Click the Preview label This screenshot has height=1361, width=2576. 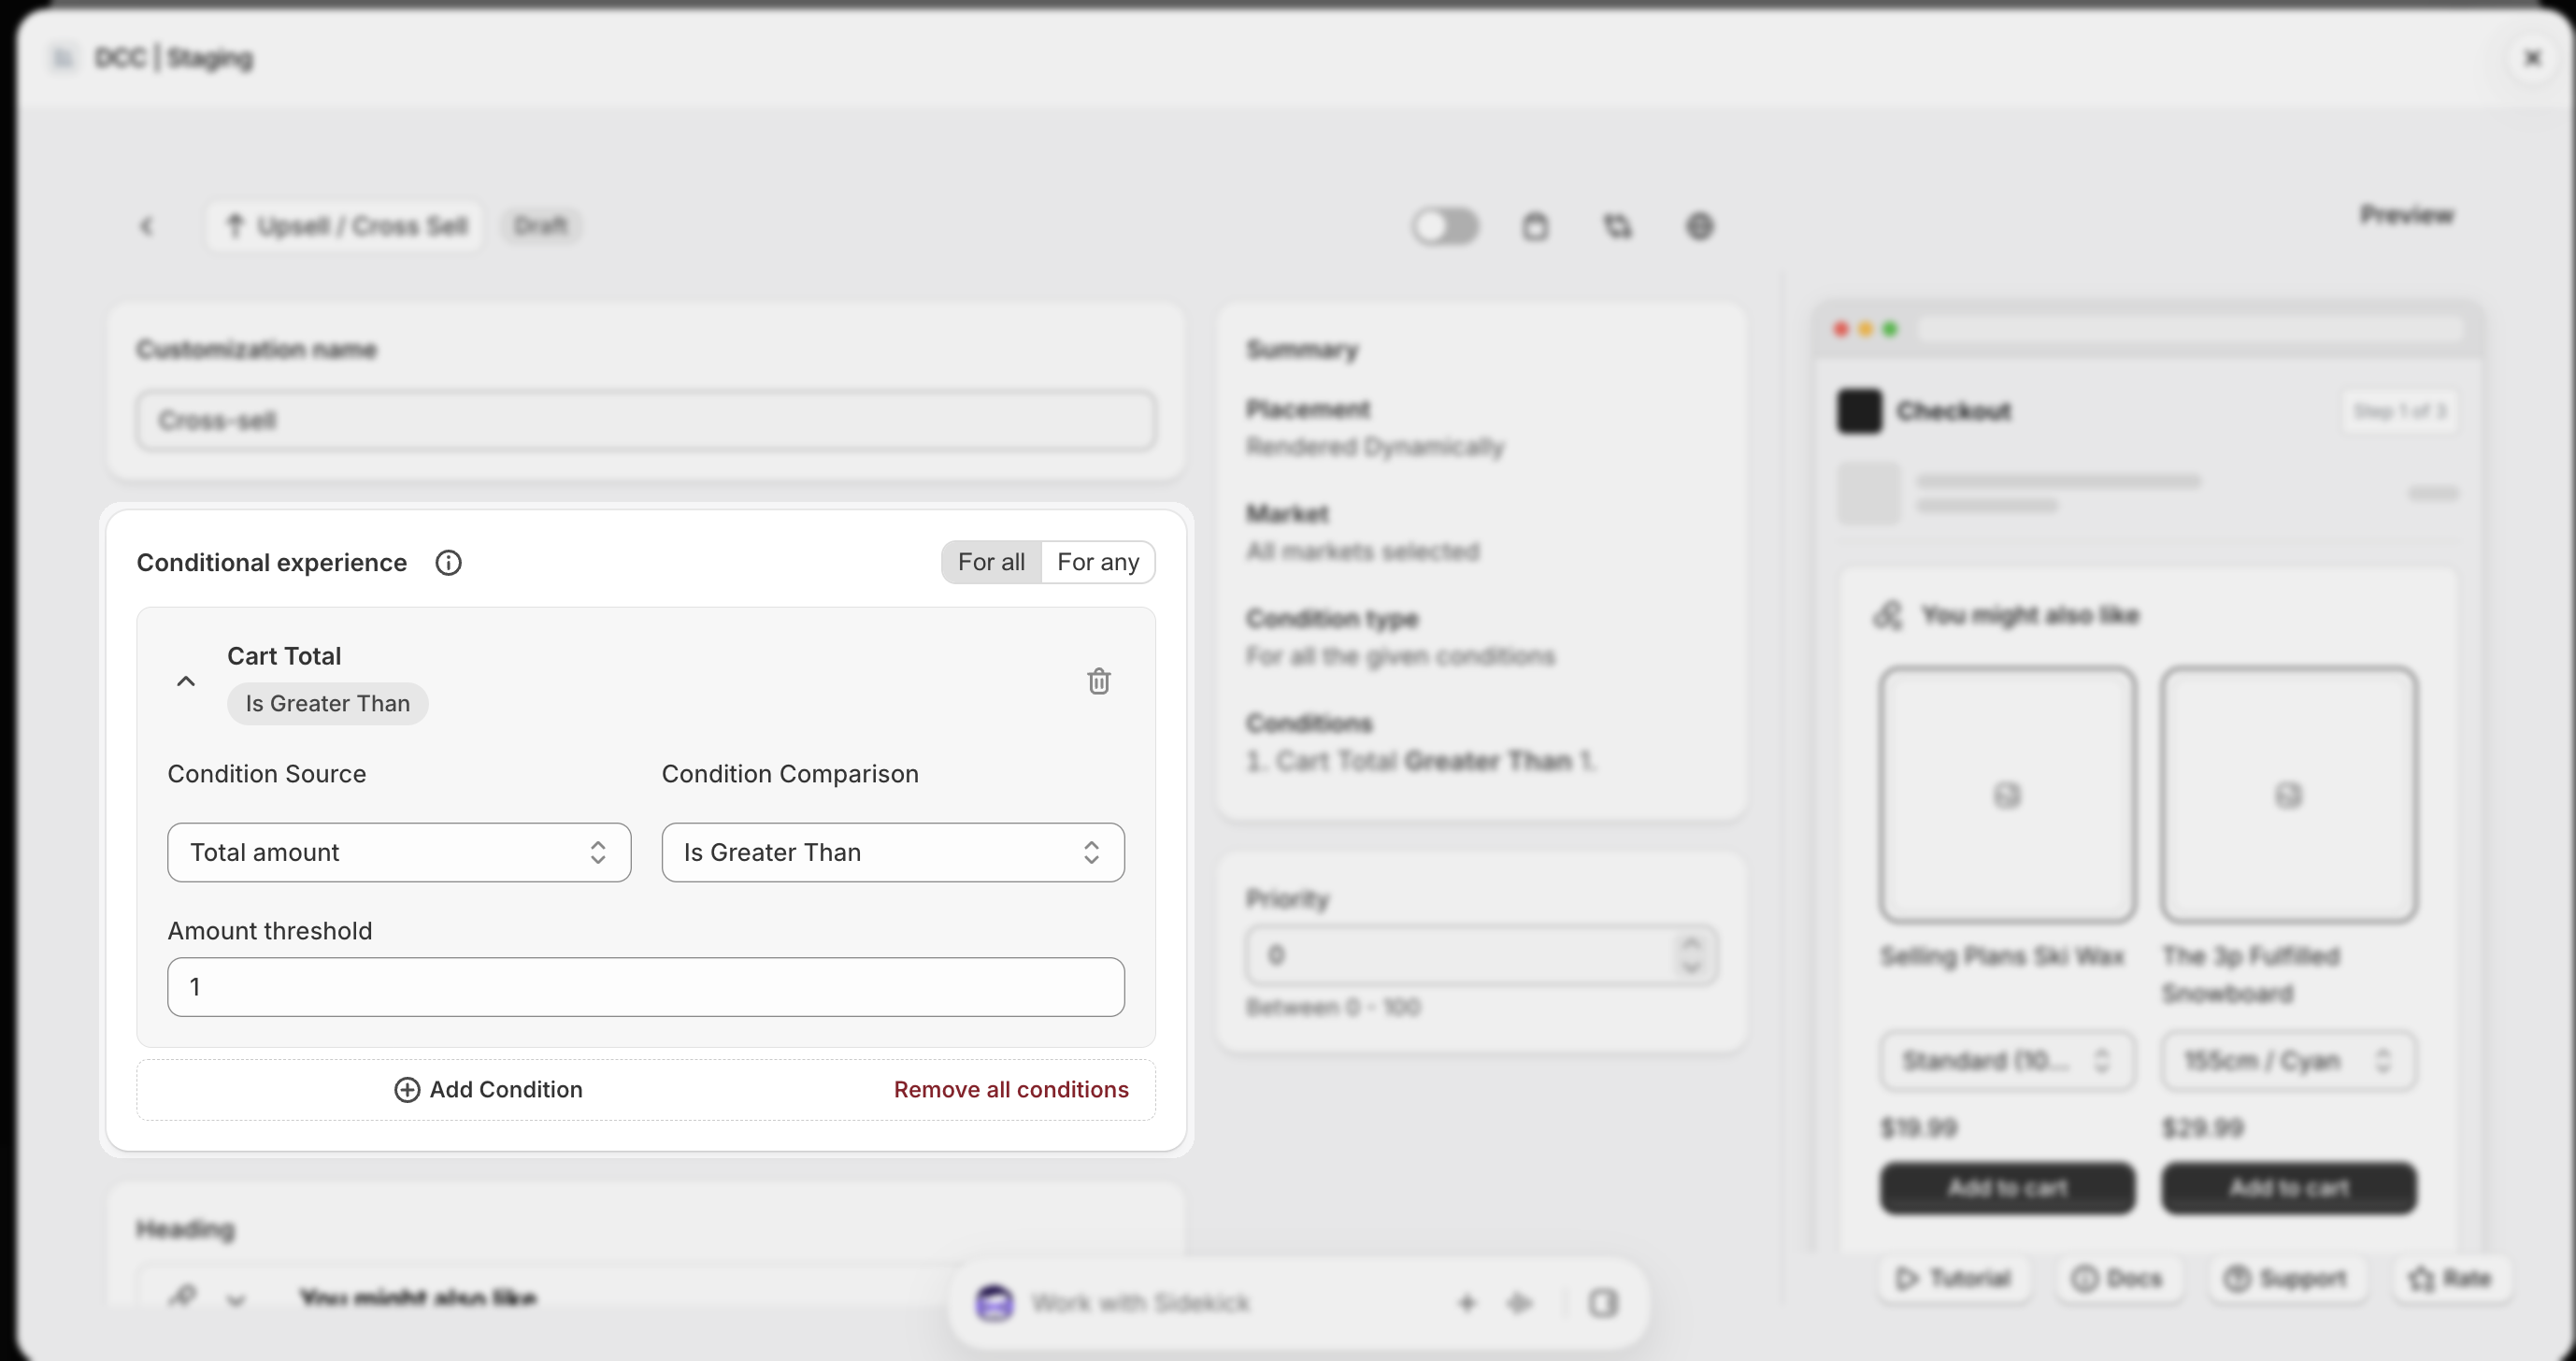point(2407,215)
